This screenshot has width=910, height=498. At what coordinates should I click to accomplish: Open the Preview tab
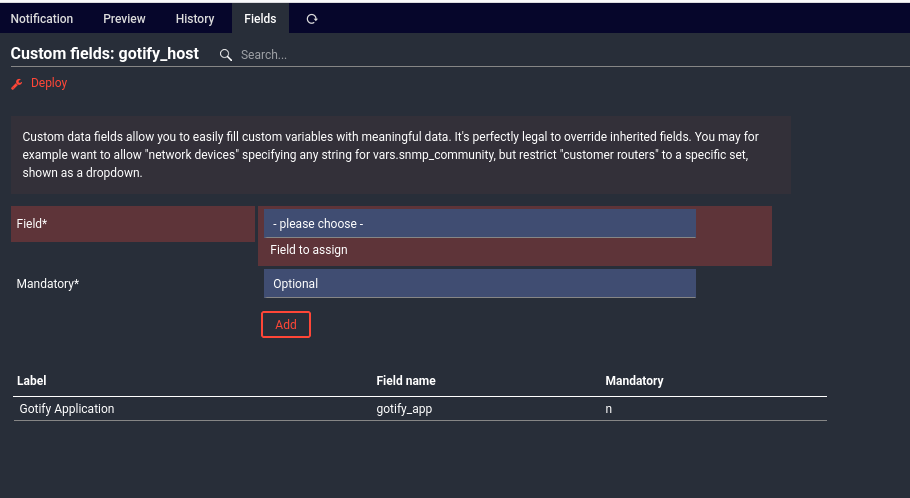click(124, 19)
